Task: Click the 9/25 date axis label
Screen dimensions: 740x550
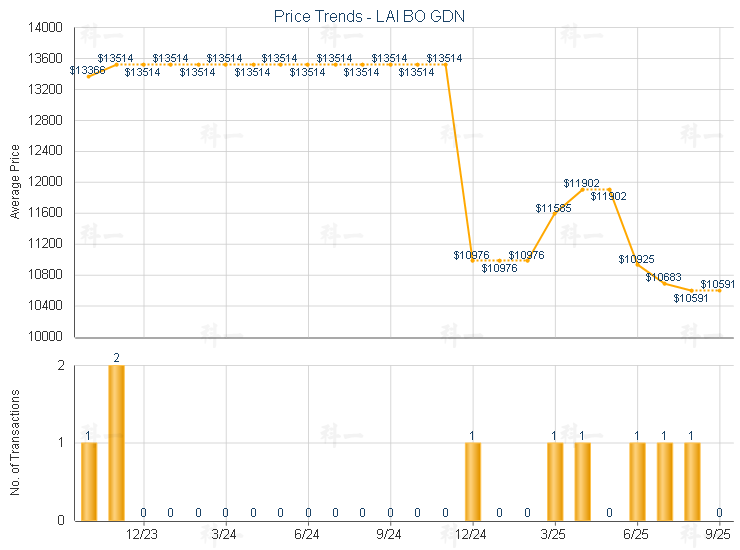Action: click(719, 536)
